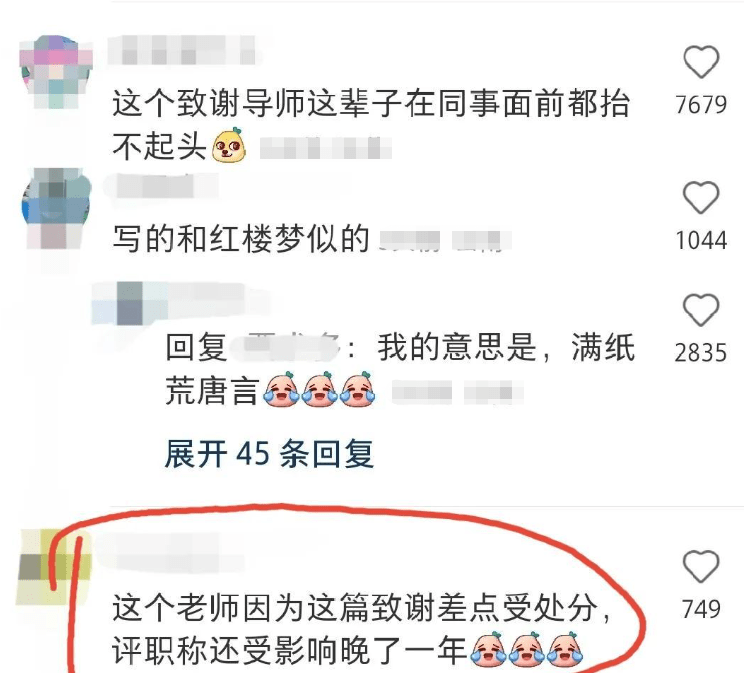Tap the blurred username after 回复
Viewport: 744px width, 673px height.
tap(285, 347)
